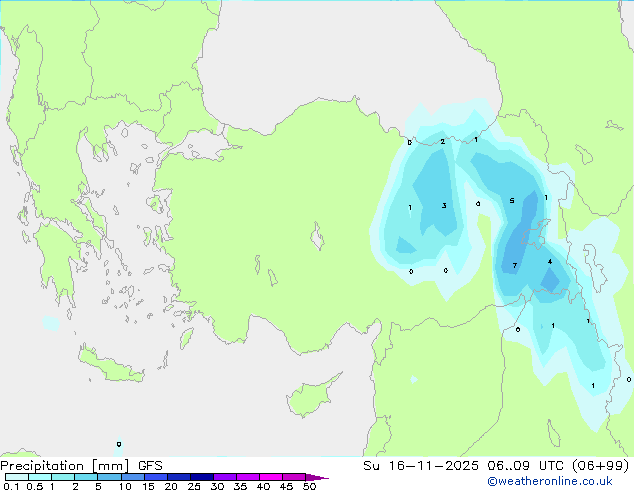Select the 25–30 mm dark blue legend swatch

(x=201, y=477)
